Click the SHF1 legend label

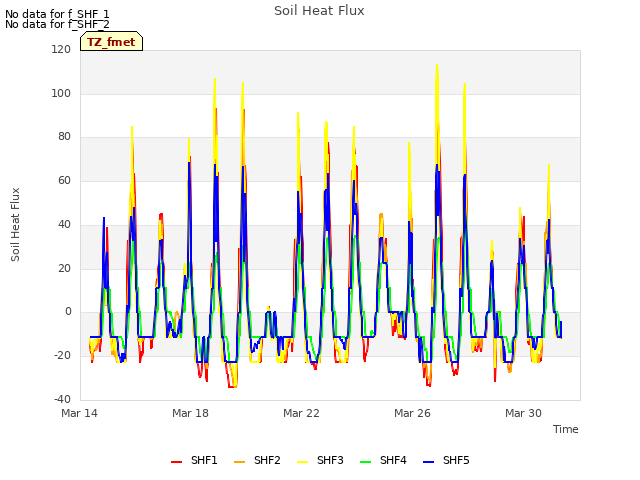point(204,460)
